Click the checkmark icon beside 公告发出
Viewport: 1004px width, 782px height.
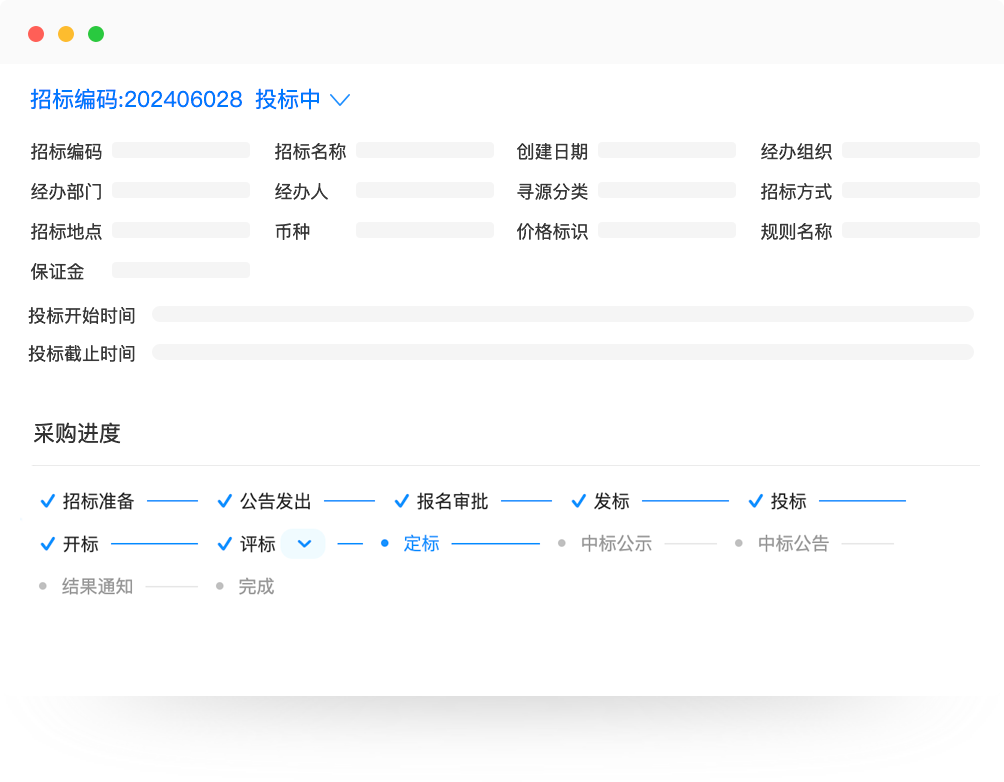tap(223, 501)
